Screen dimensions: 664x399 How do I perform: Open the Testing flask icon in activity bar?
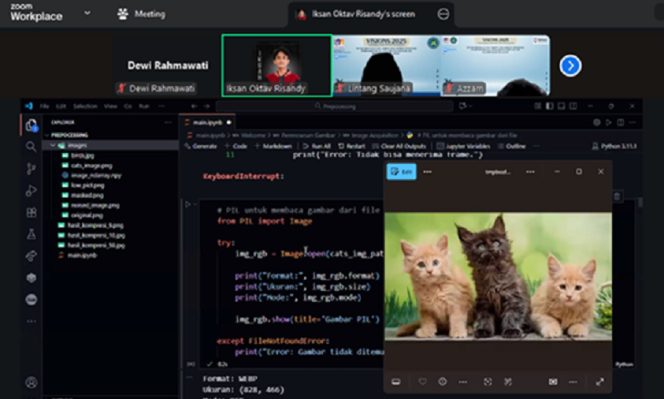click(x=31, y=234)
